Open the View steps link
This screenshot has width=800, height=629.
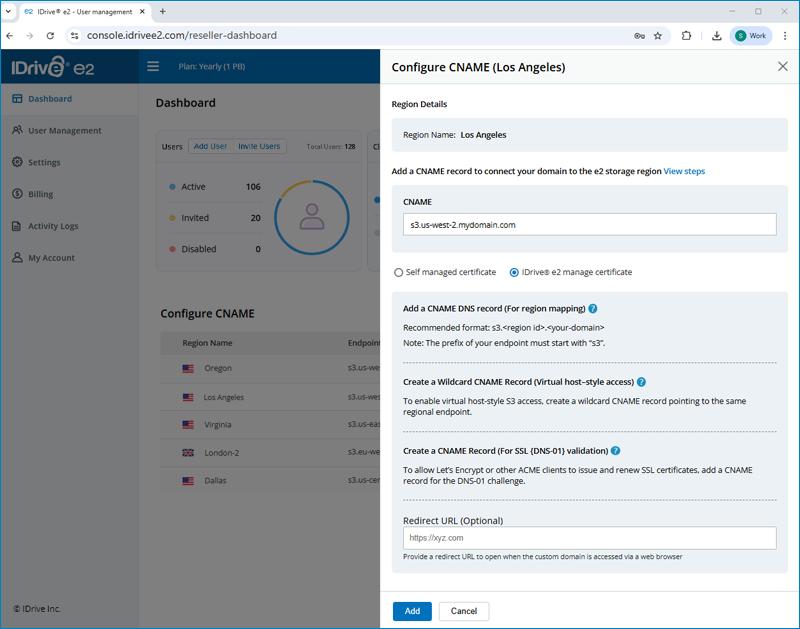tap(684, 171)
